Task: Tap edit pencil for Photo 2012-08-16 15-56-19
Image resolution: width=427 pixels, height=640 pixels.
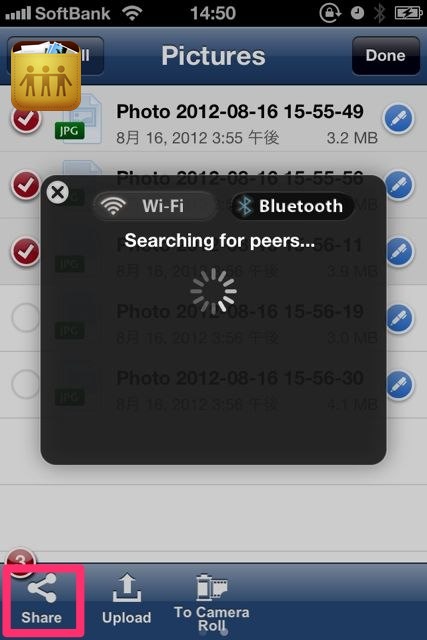Action: coord(398,318)
